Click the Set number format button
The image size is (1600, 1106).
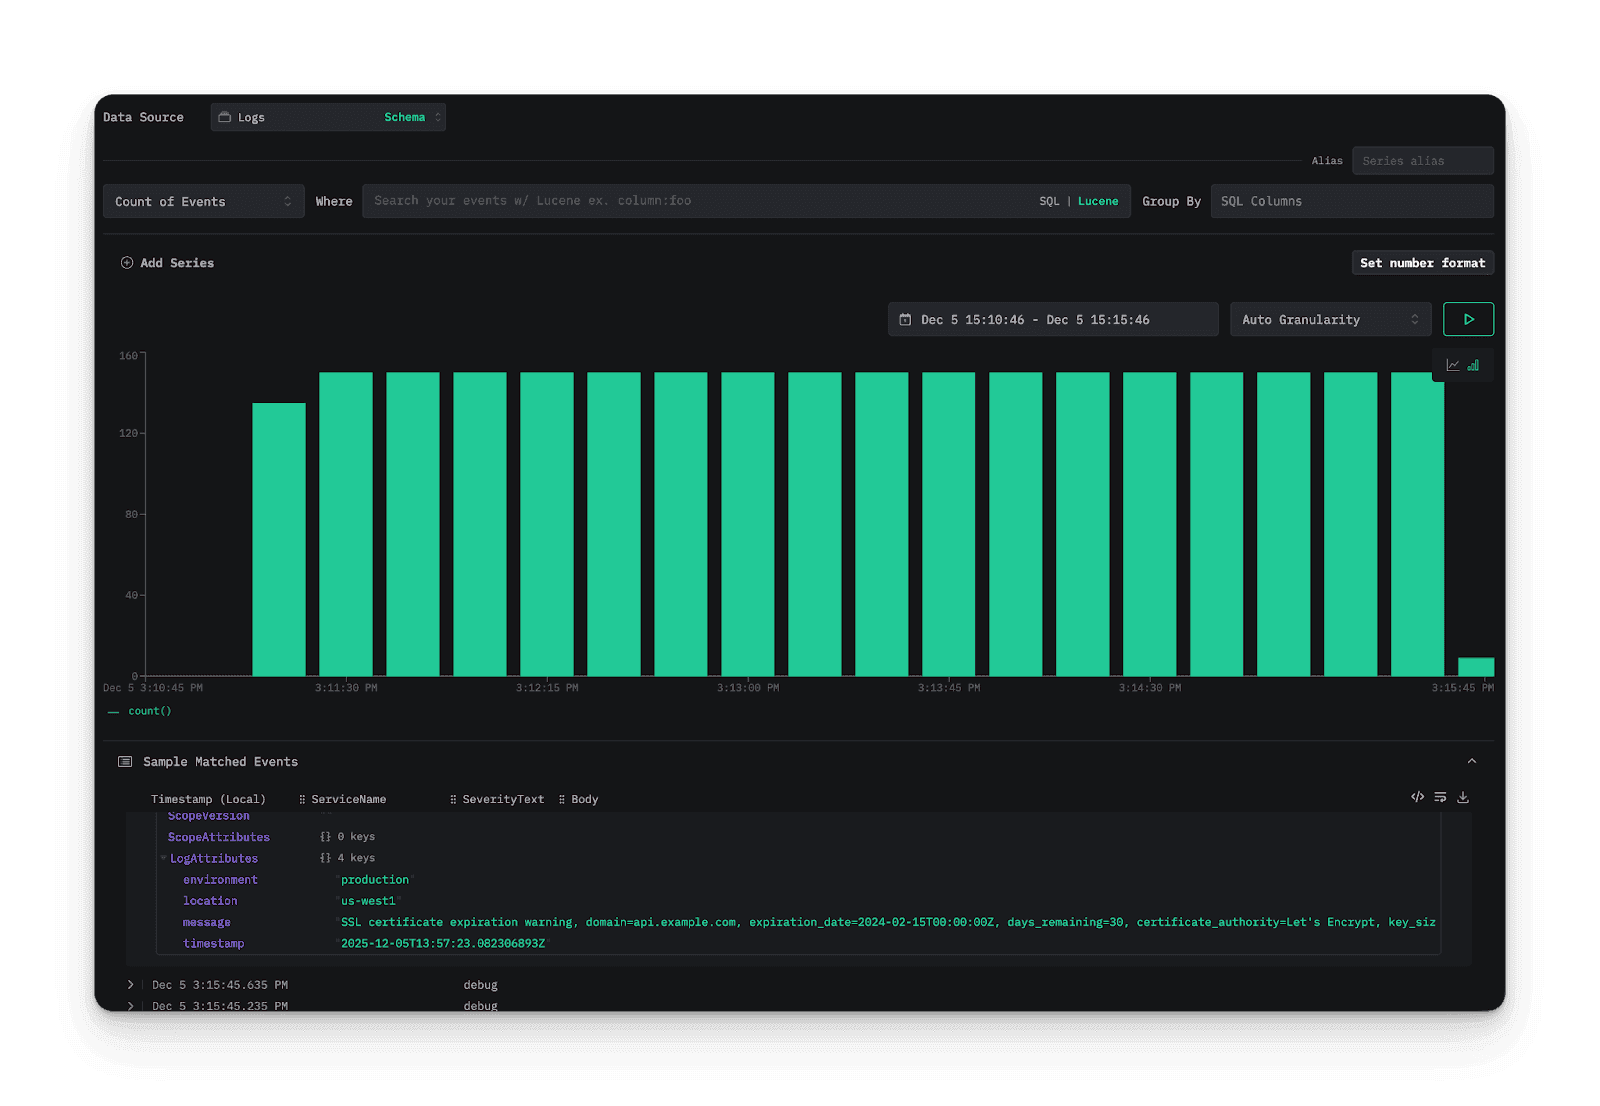tap(1422, 263)
